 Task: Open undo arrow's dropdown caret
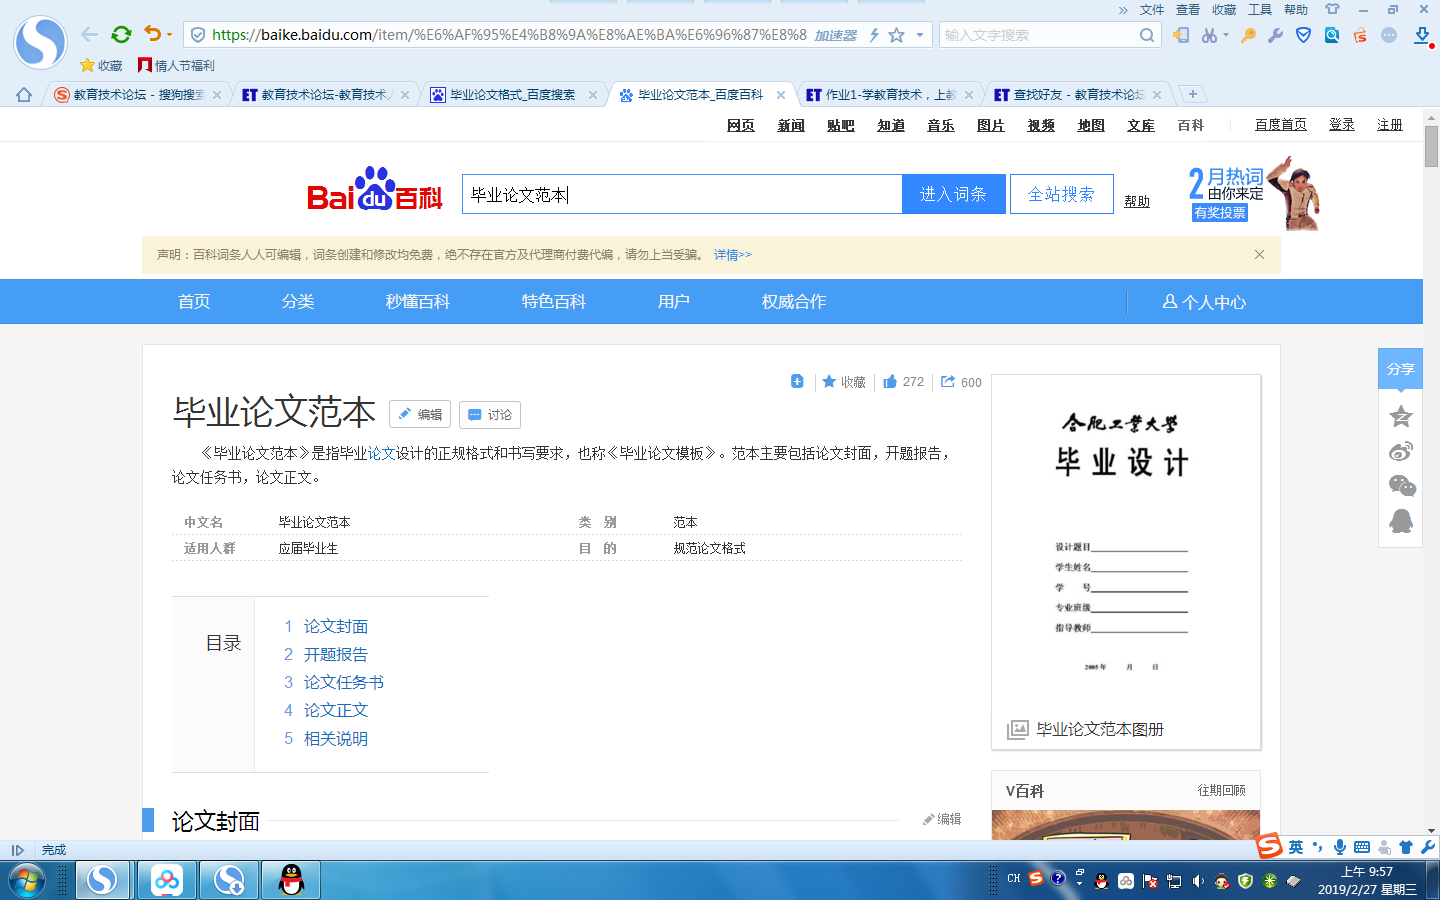click(169, 35)
